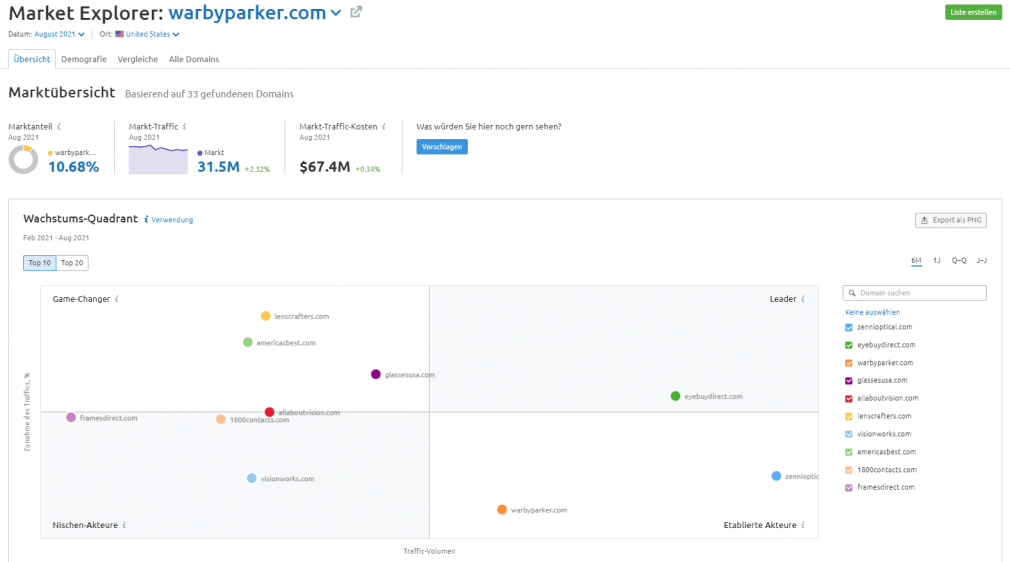Uncheck the zennioptical.com checkbox
Screen dimensions: 1010x562
pos(848,327)
